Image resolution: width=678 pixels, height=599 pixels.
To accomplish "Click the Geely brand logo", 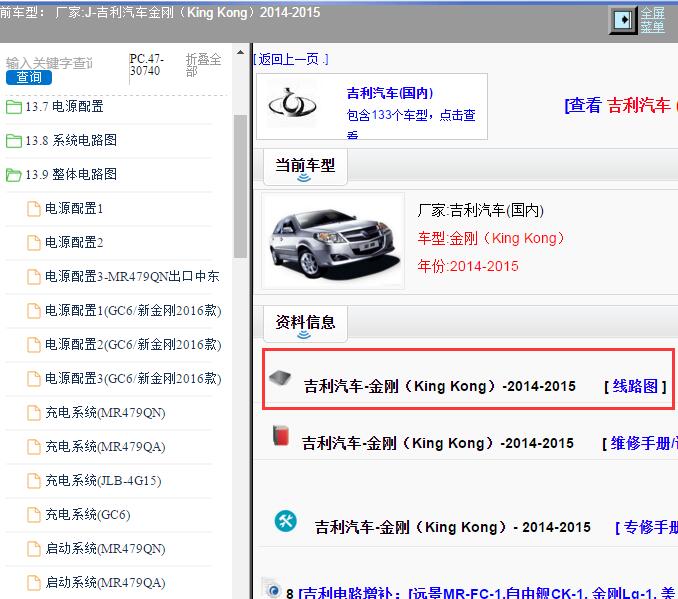I will [292, 104].
